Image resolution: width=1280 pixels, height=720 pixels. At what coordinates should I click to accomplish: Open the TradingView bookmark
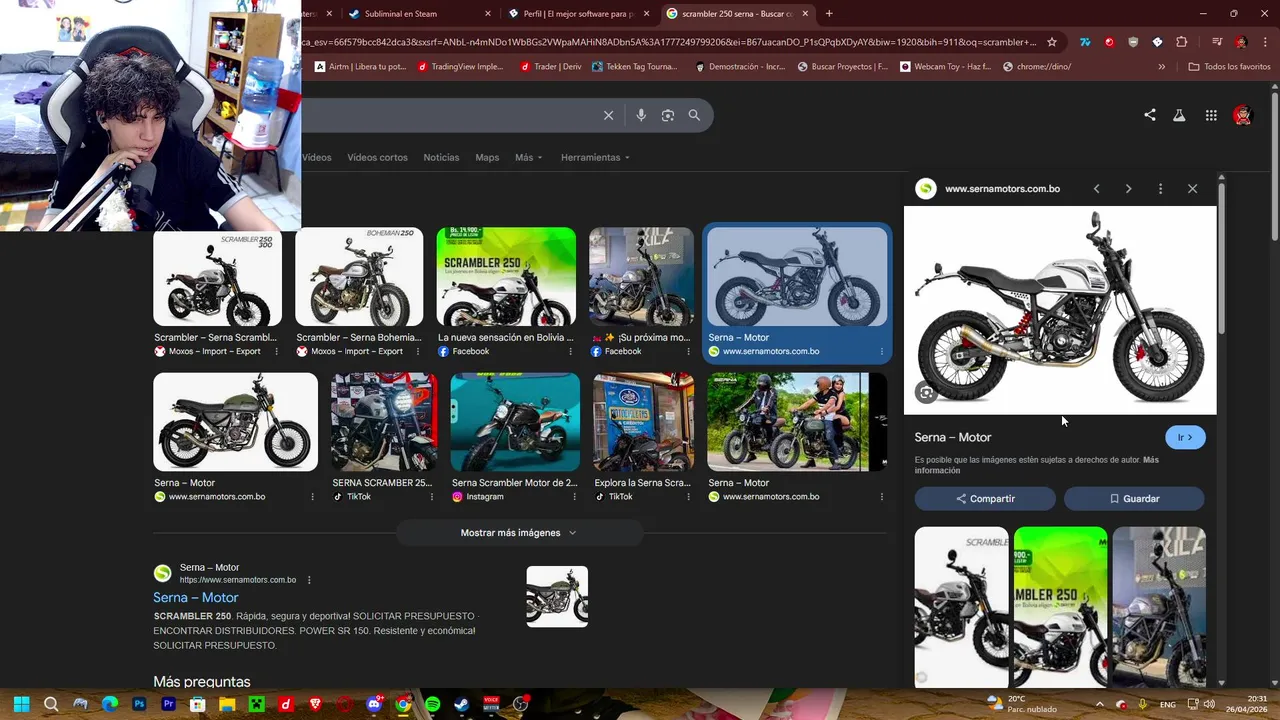pos(459,67)
